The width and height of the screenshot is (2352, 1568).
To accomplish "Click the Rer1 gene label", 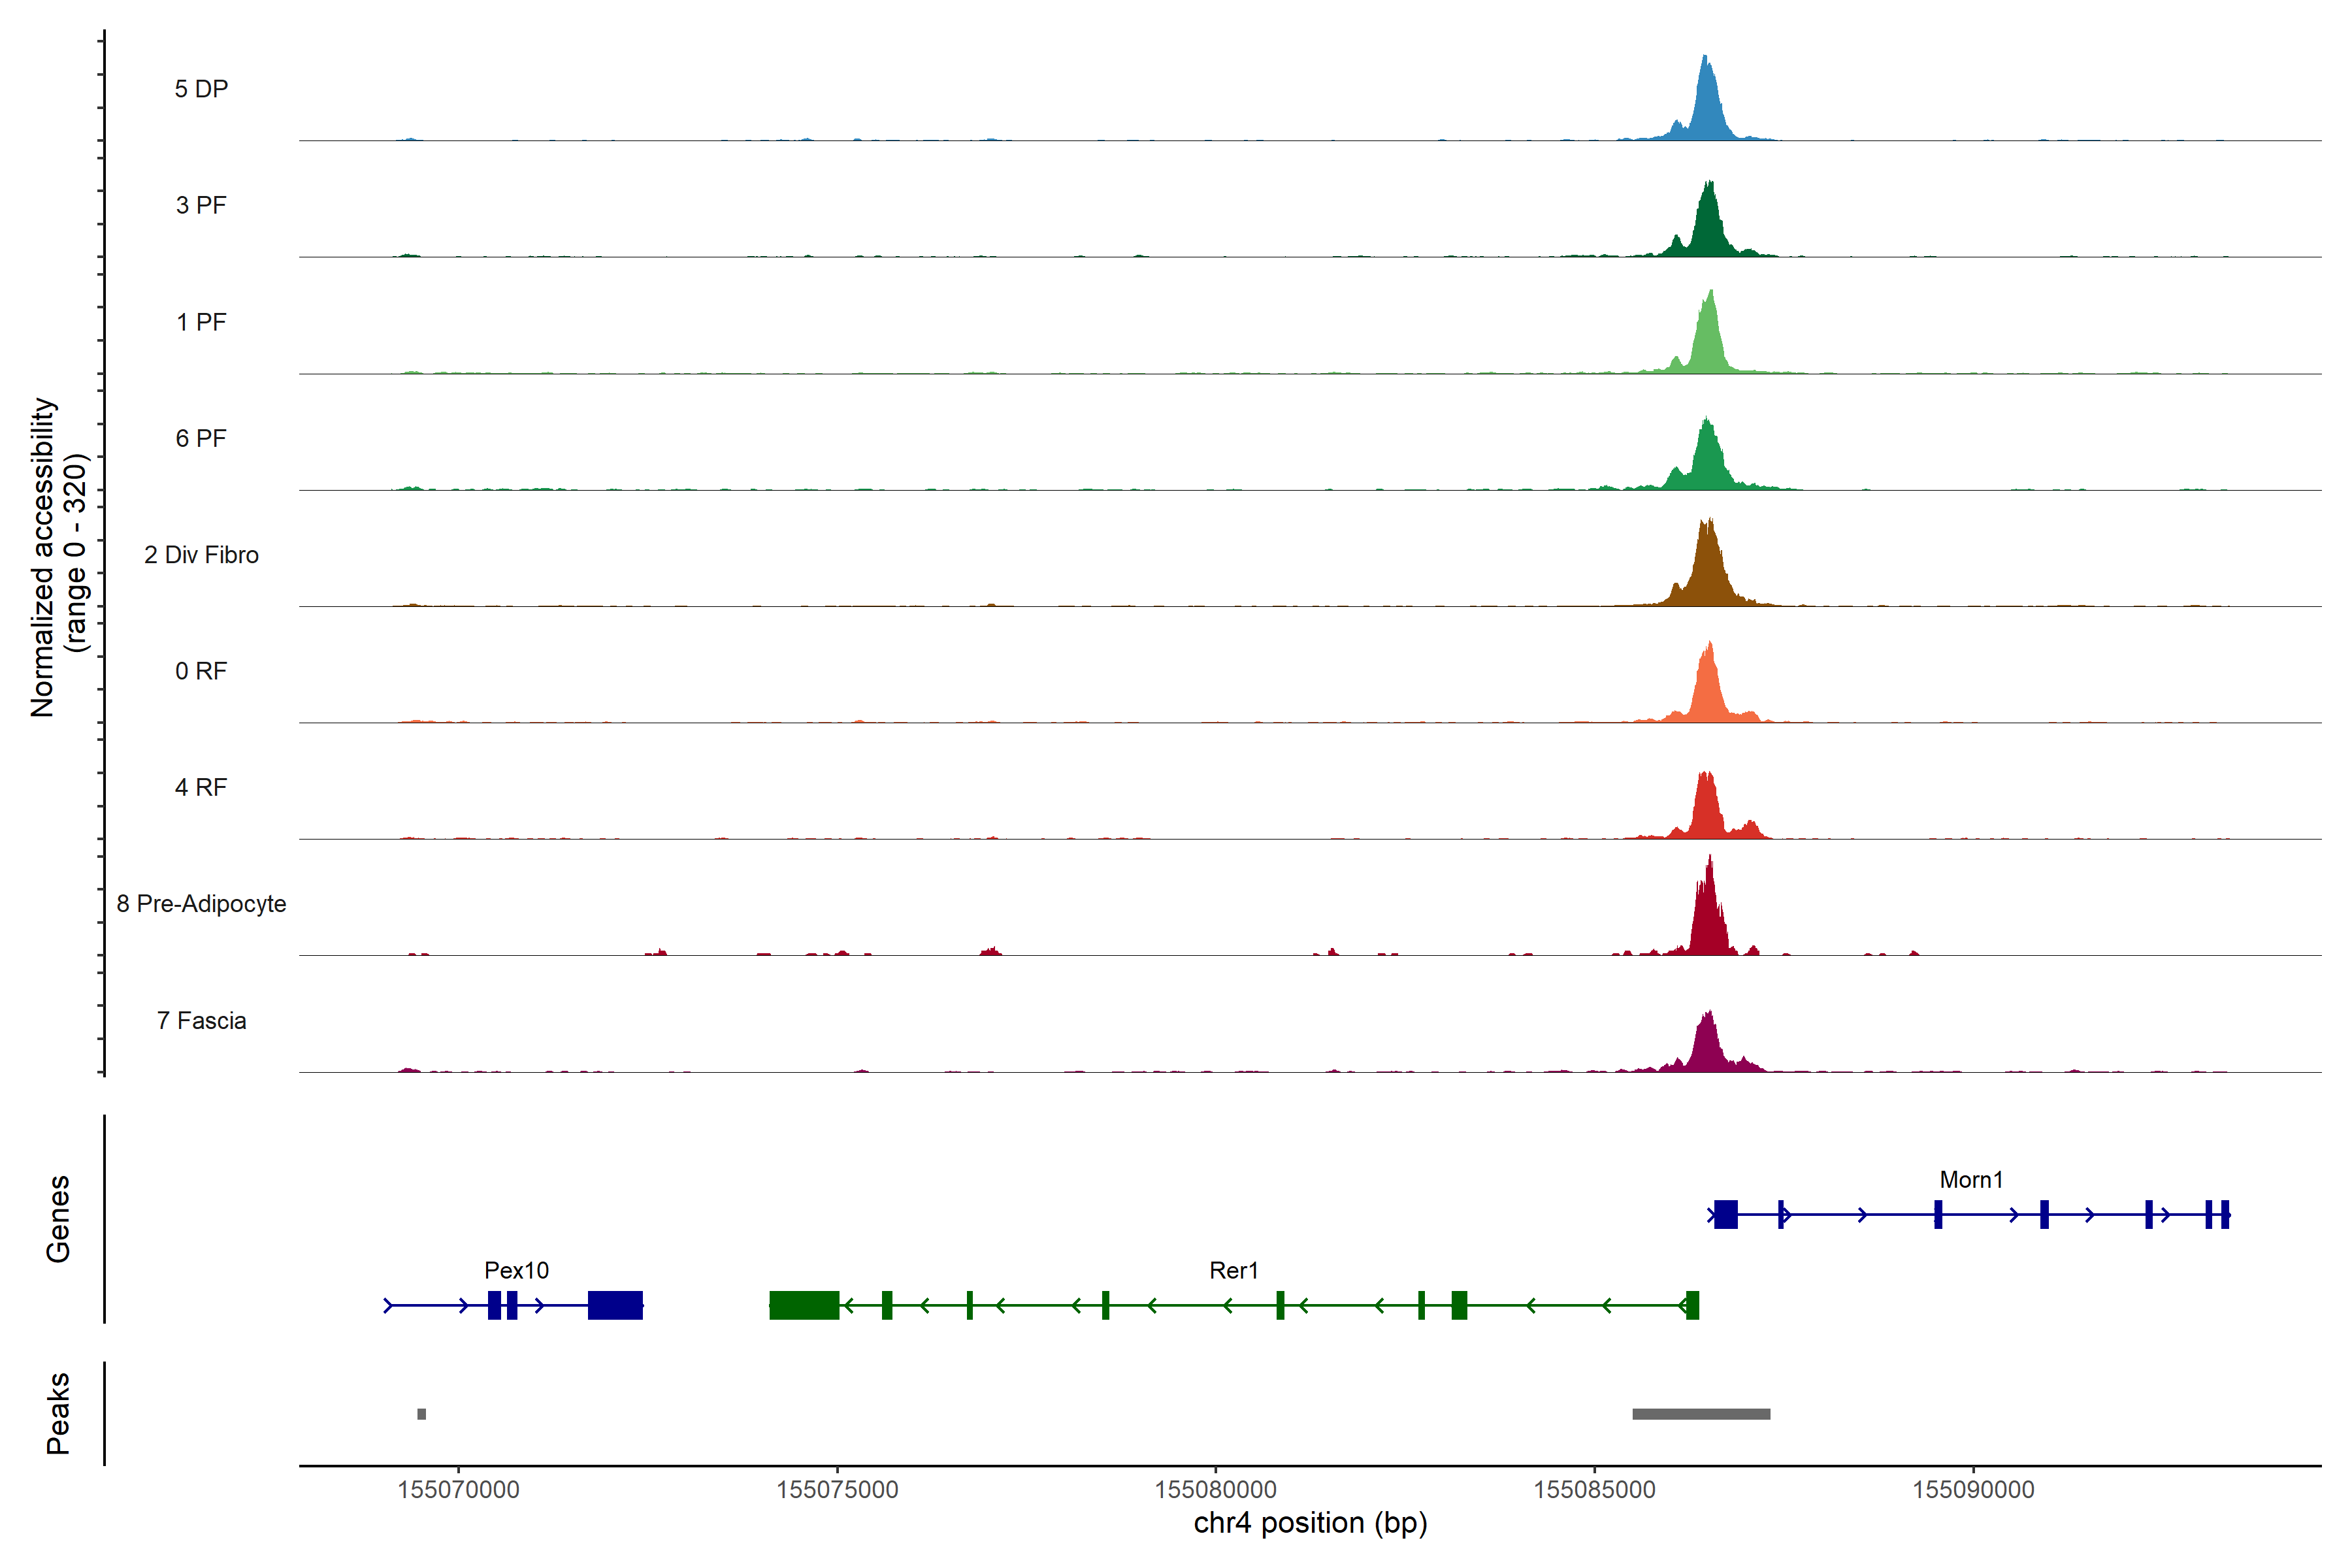I will click(x=1233, y=1271).
